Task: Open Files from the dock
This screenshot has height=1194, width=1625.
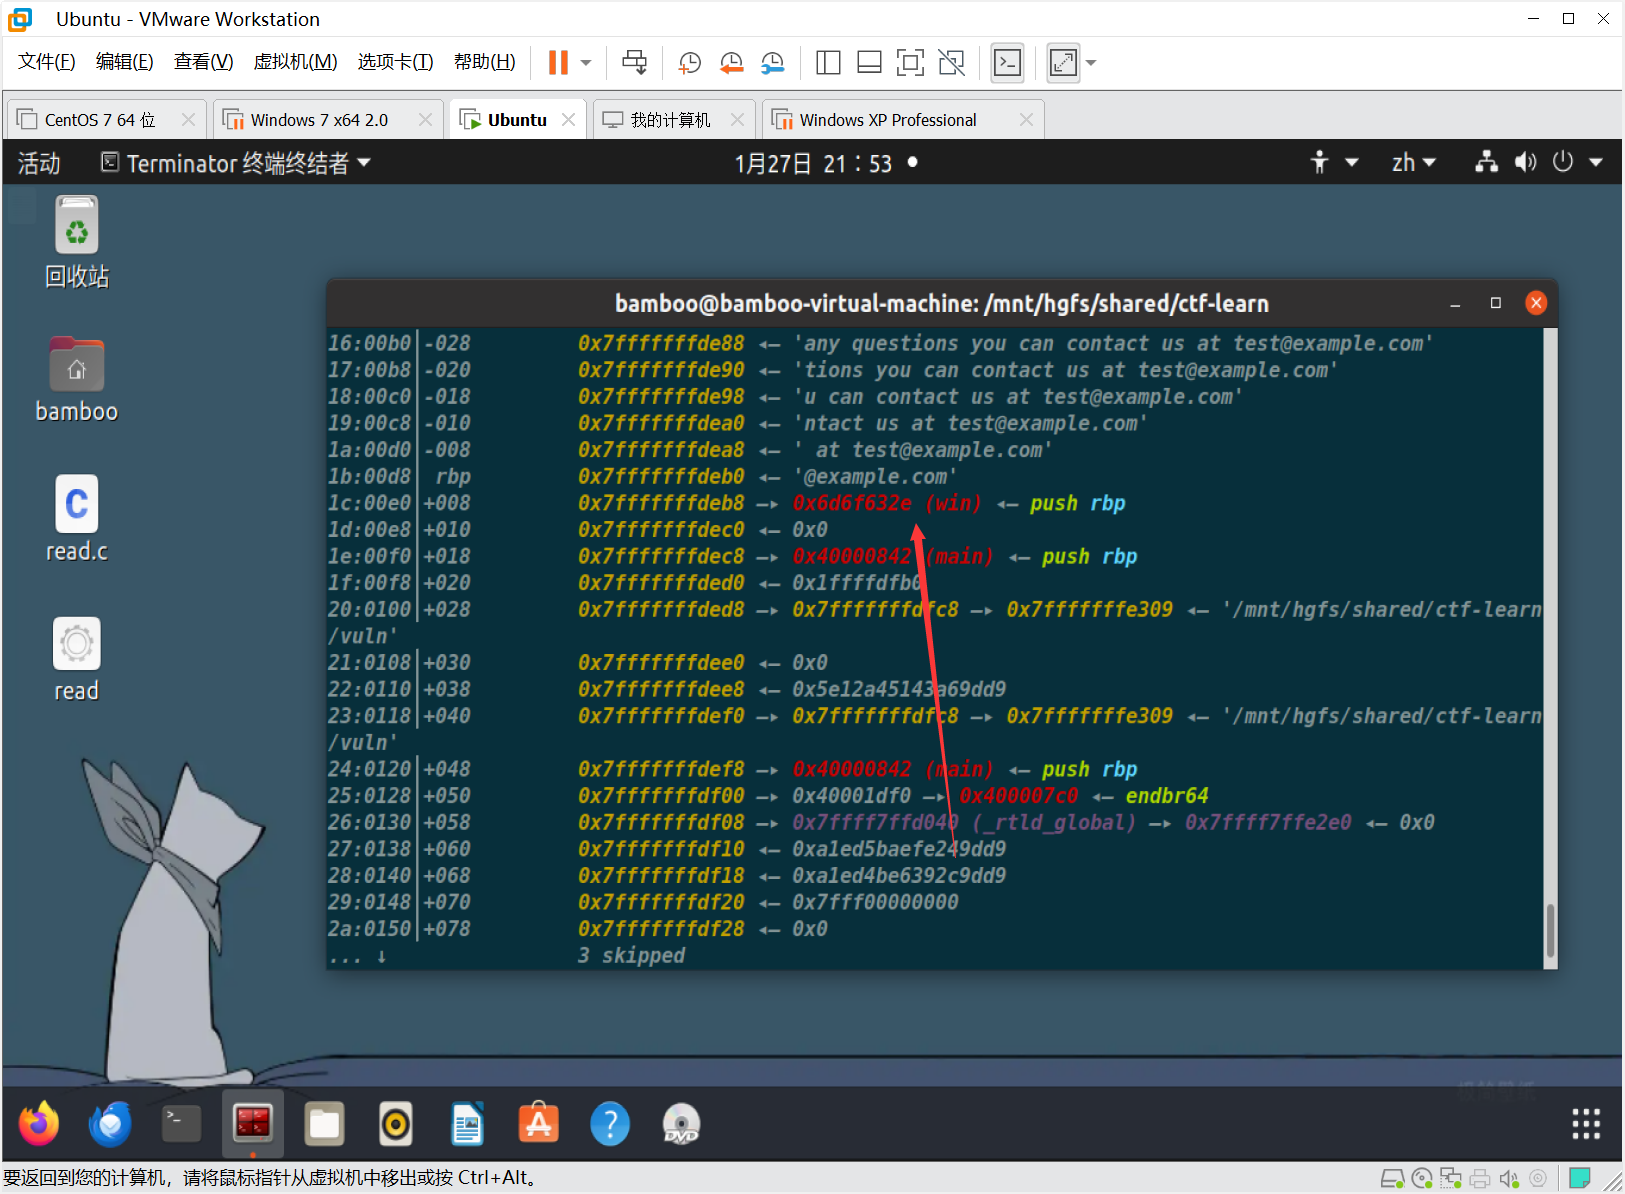Action: click(324, 1124)
